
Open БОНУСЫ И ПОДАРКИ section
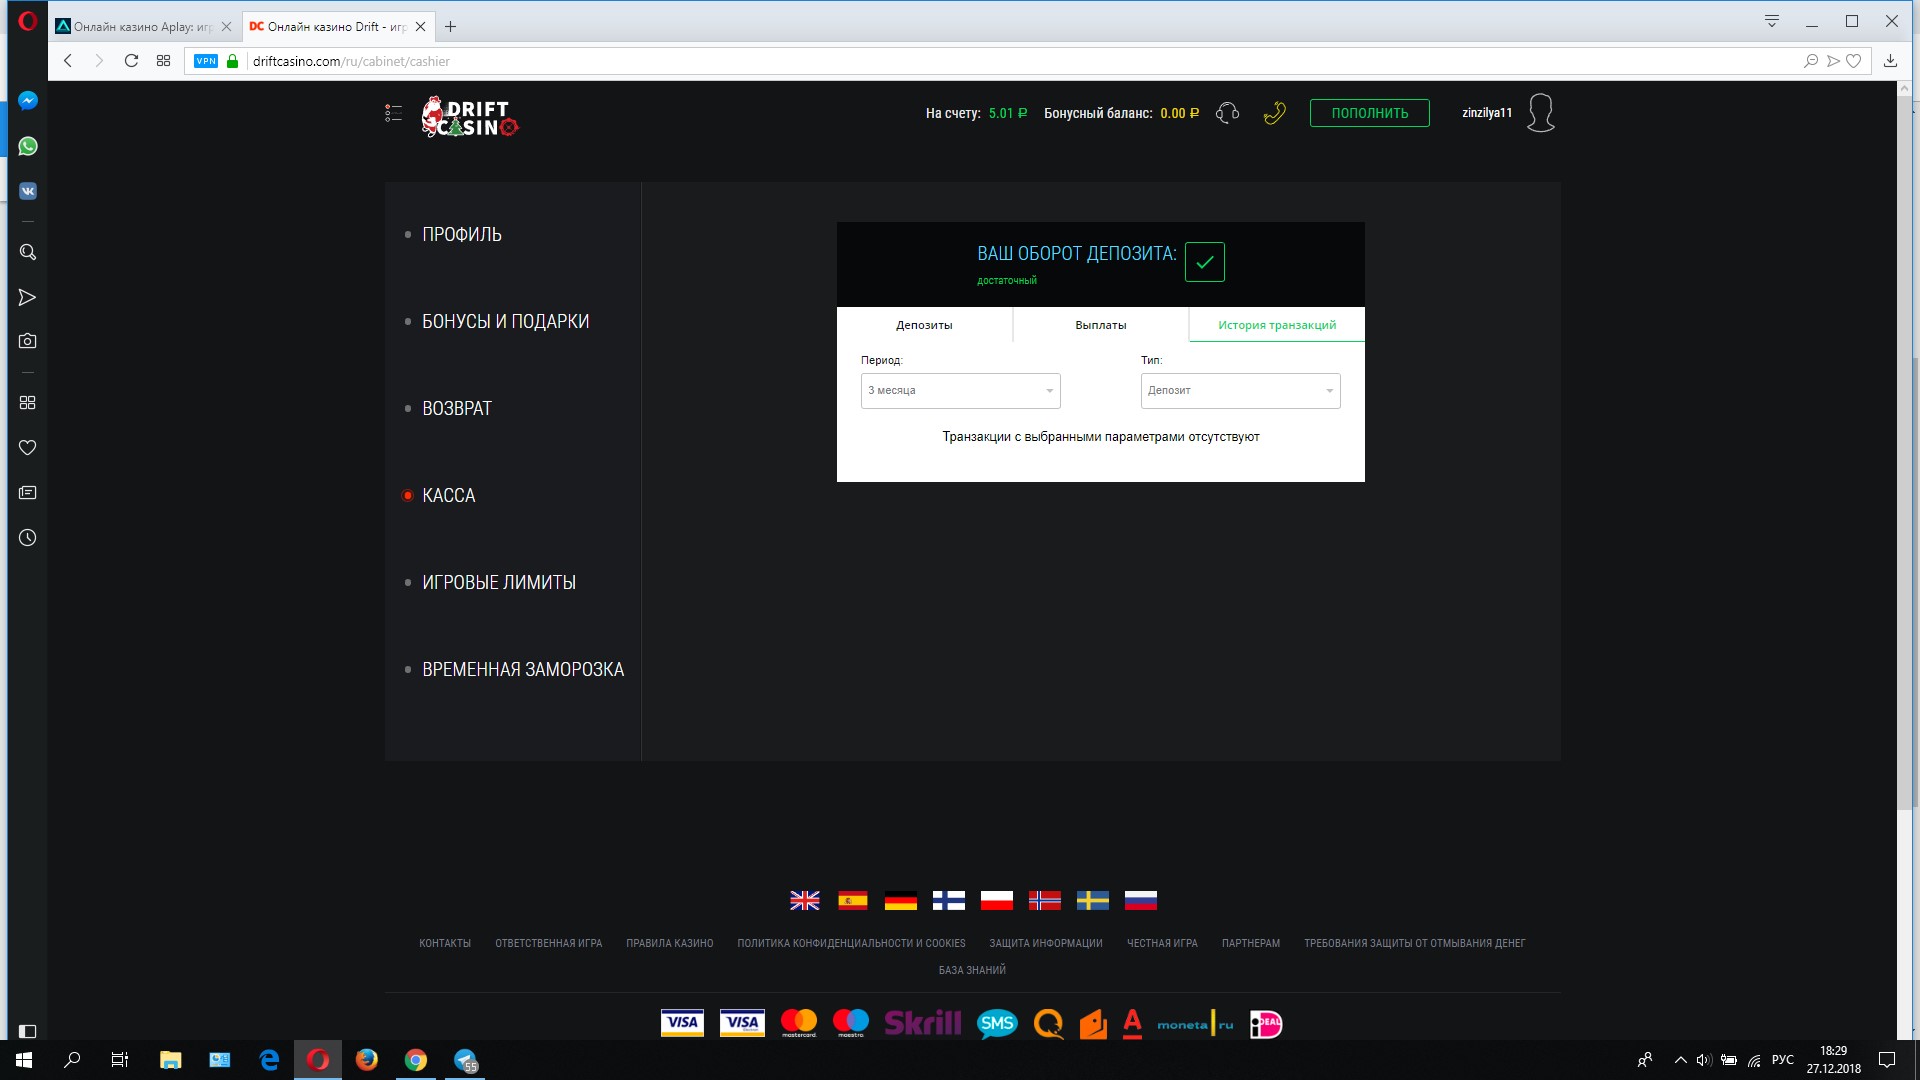(505, 322)
